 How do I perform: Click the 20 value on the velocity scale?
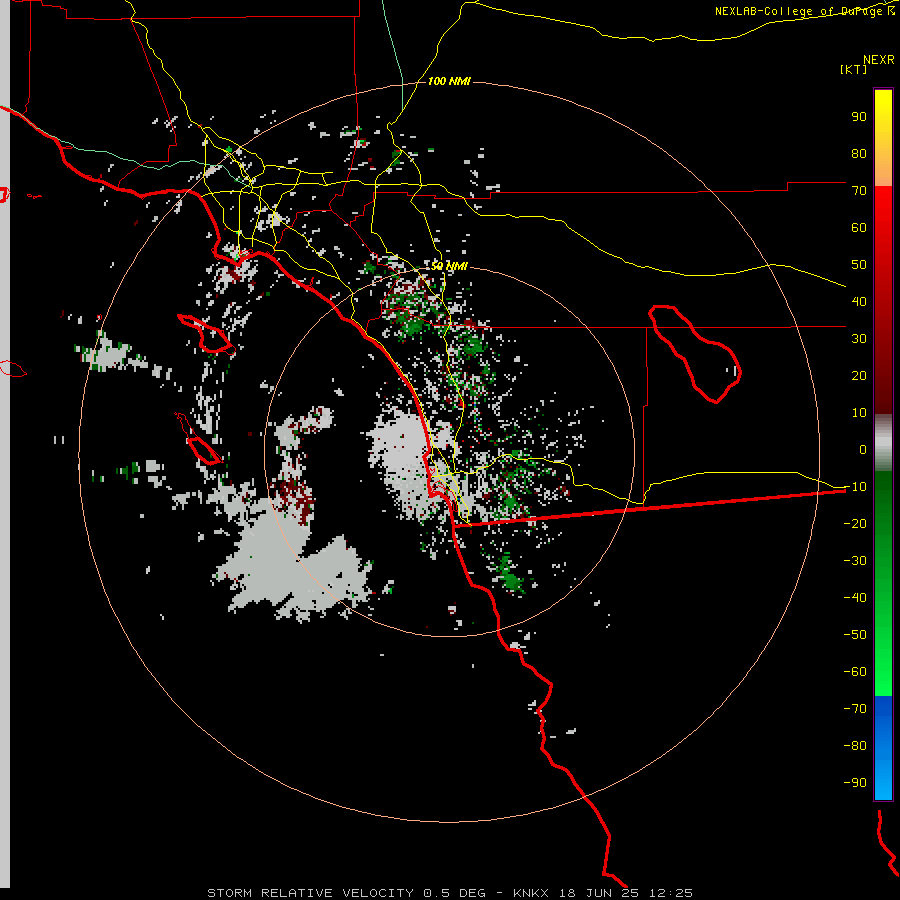point(859,376)
